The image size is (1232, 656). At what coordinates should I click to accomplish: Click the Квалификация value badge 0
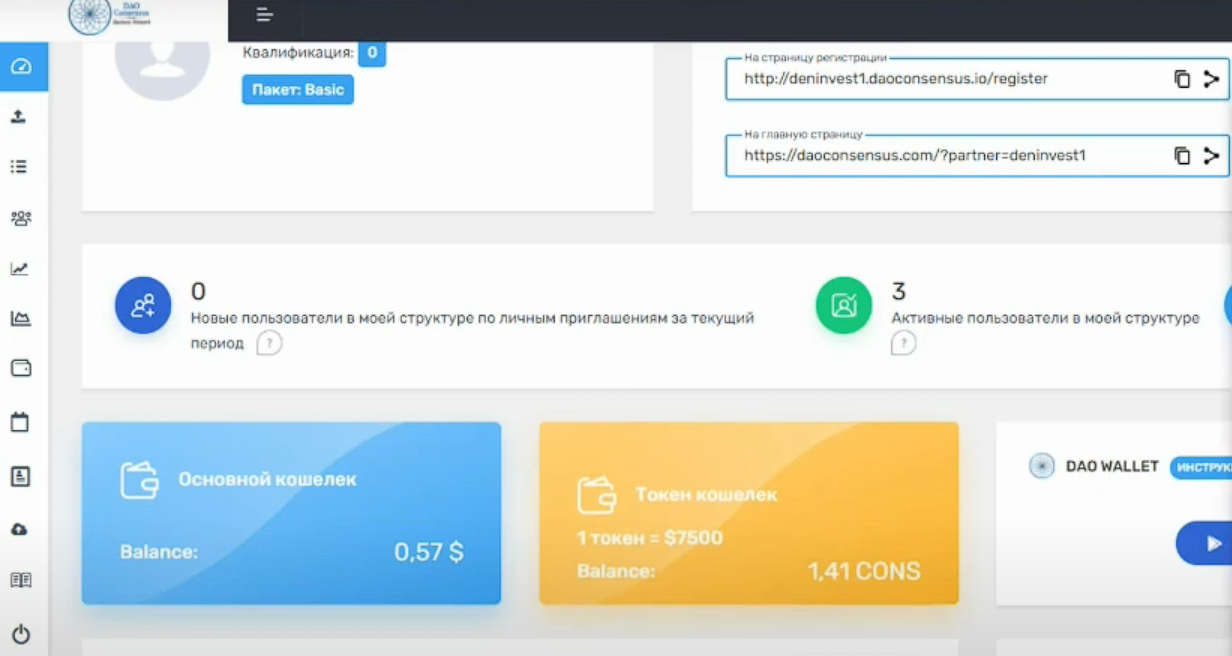coord(372,53)
